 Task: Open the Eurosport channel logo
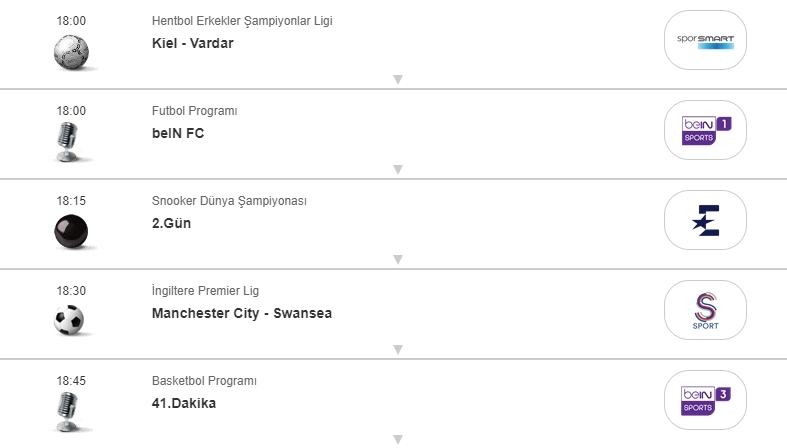click(x=706, y=220)
